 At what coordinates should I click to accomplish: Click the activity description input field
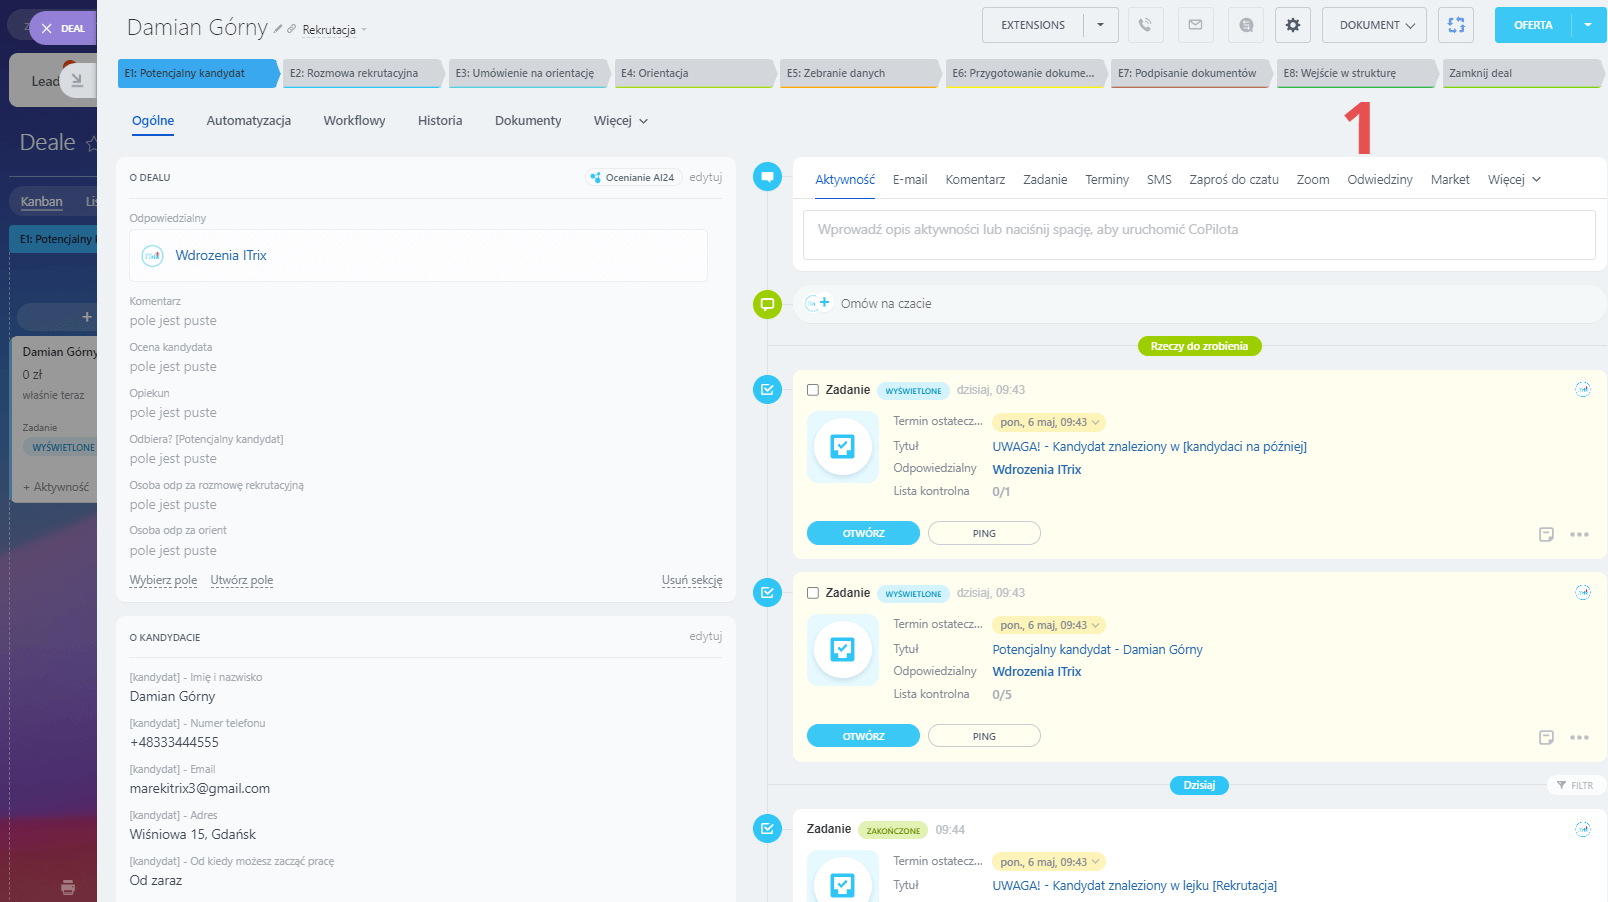click(1198, 235)
